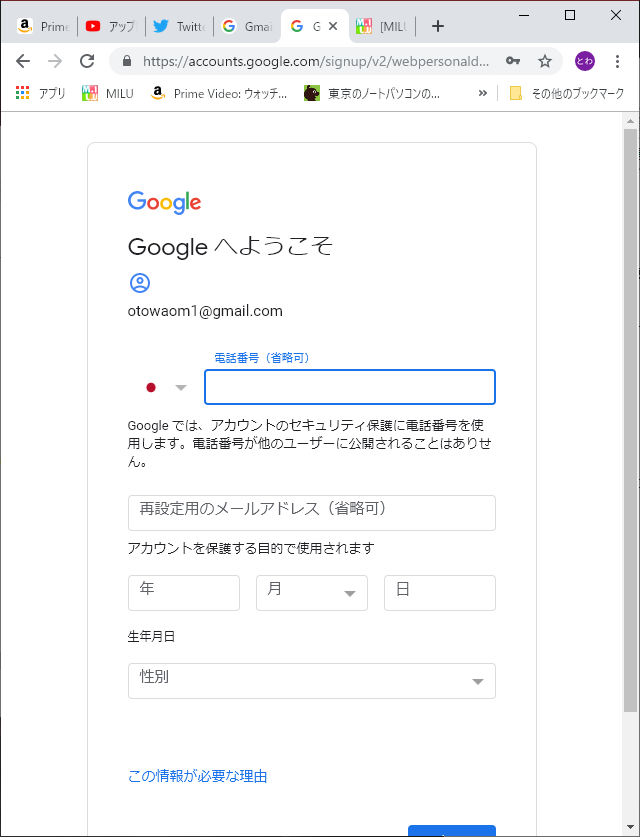The height and width of the screenshot is (837, 640).
Task: Click the vertical scrollbar thumb
Action: coord(630,420)
